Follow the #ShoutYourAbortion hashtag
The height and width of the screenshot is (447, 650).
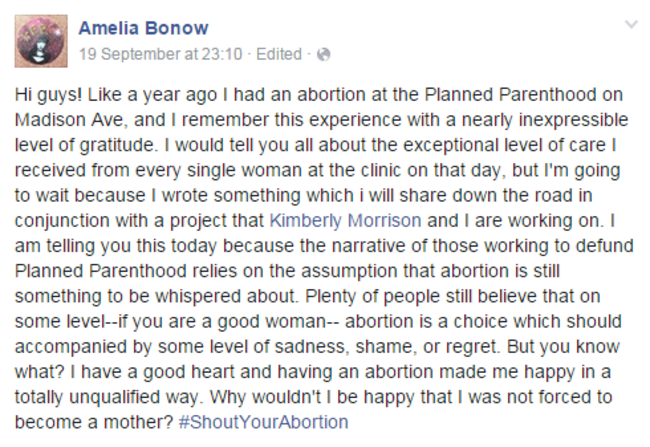click(263, 422)
